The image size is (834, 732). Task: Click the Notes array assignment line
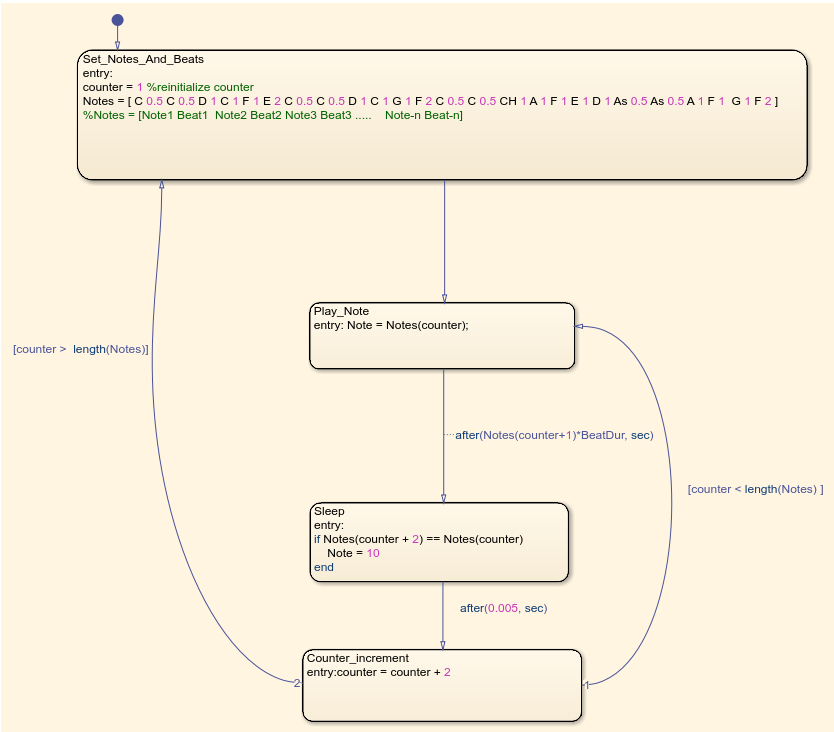pos(430,101)
